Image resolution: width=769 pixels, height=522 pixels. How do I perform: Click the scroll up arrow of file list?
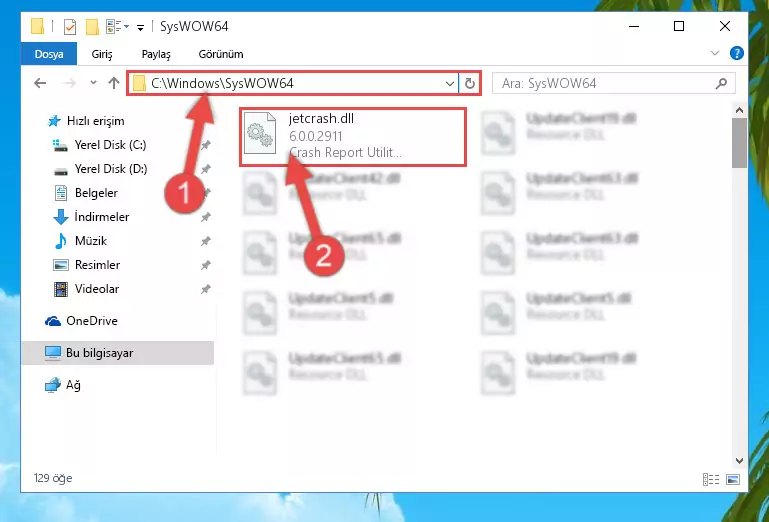tap(740, 110)
